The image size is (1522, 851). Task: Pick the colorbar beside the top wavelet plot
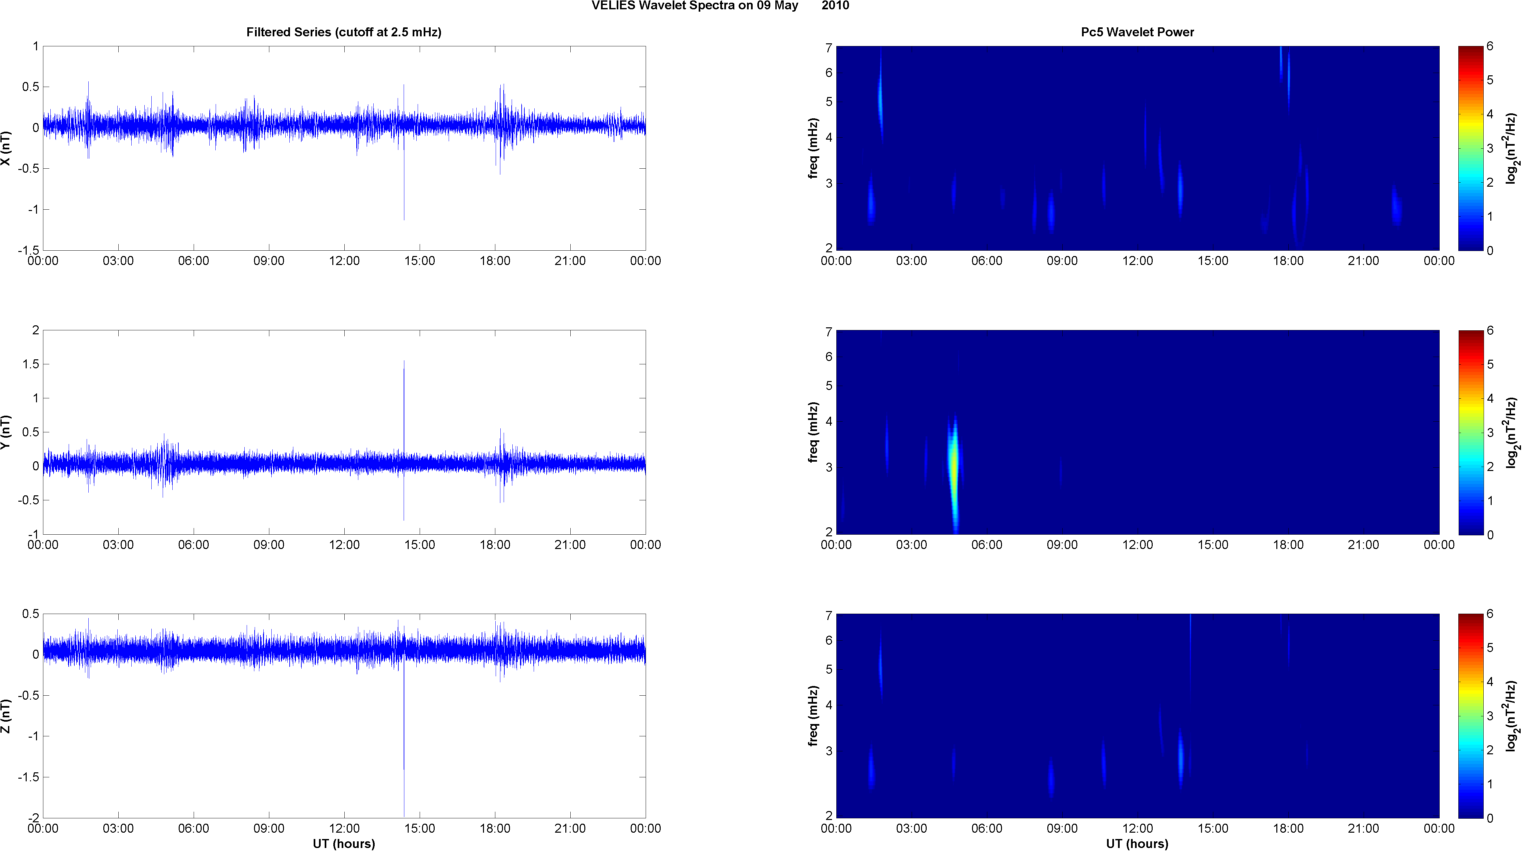1470,148
